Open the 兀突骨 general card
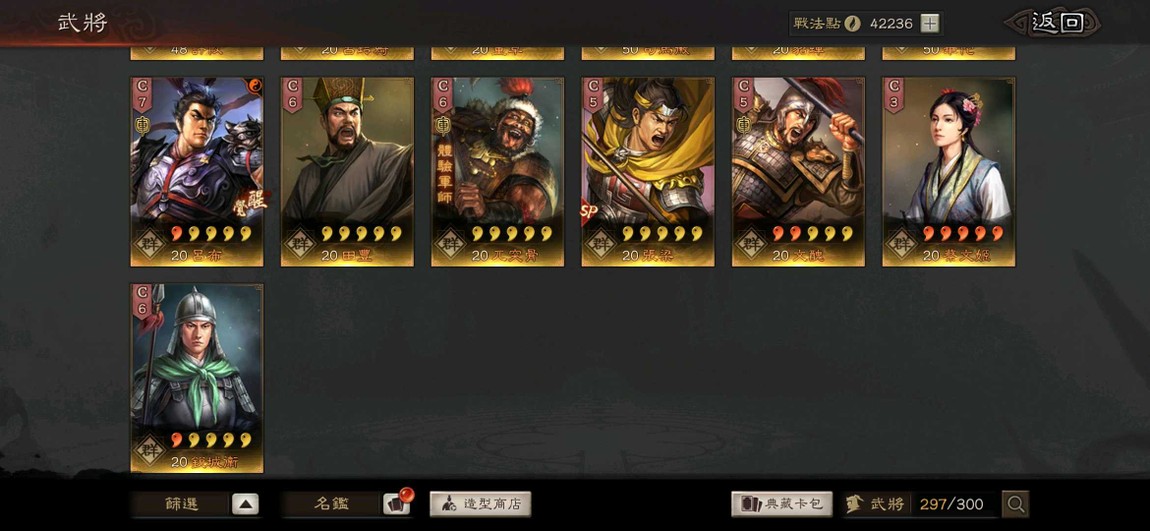1150x531 pixels. click(497, 172)
